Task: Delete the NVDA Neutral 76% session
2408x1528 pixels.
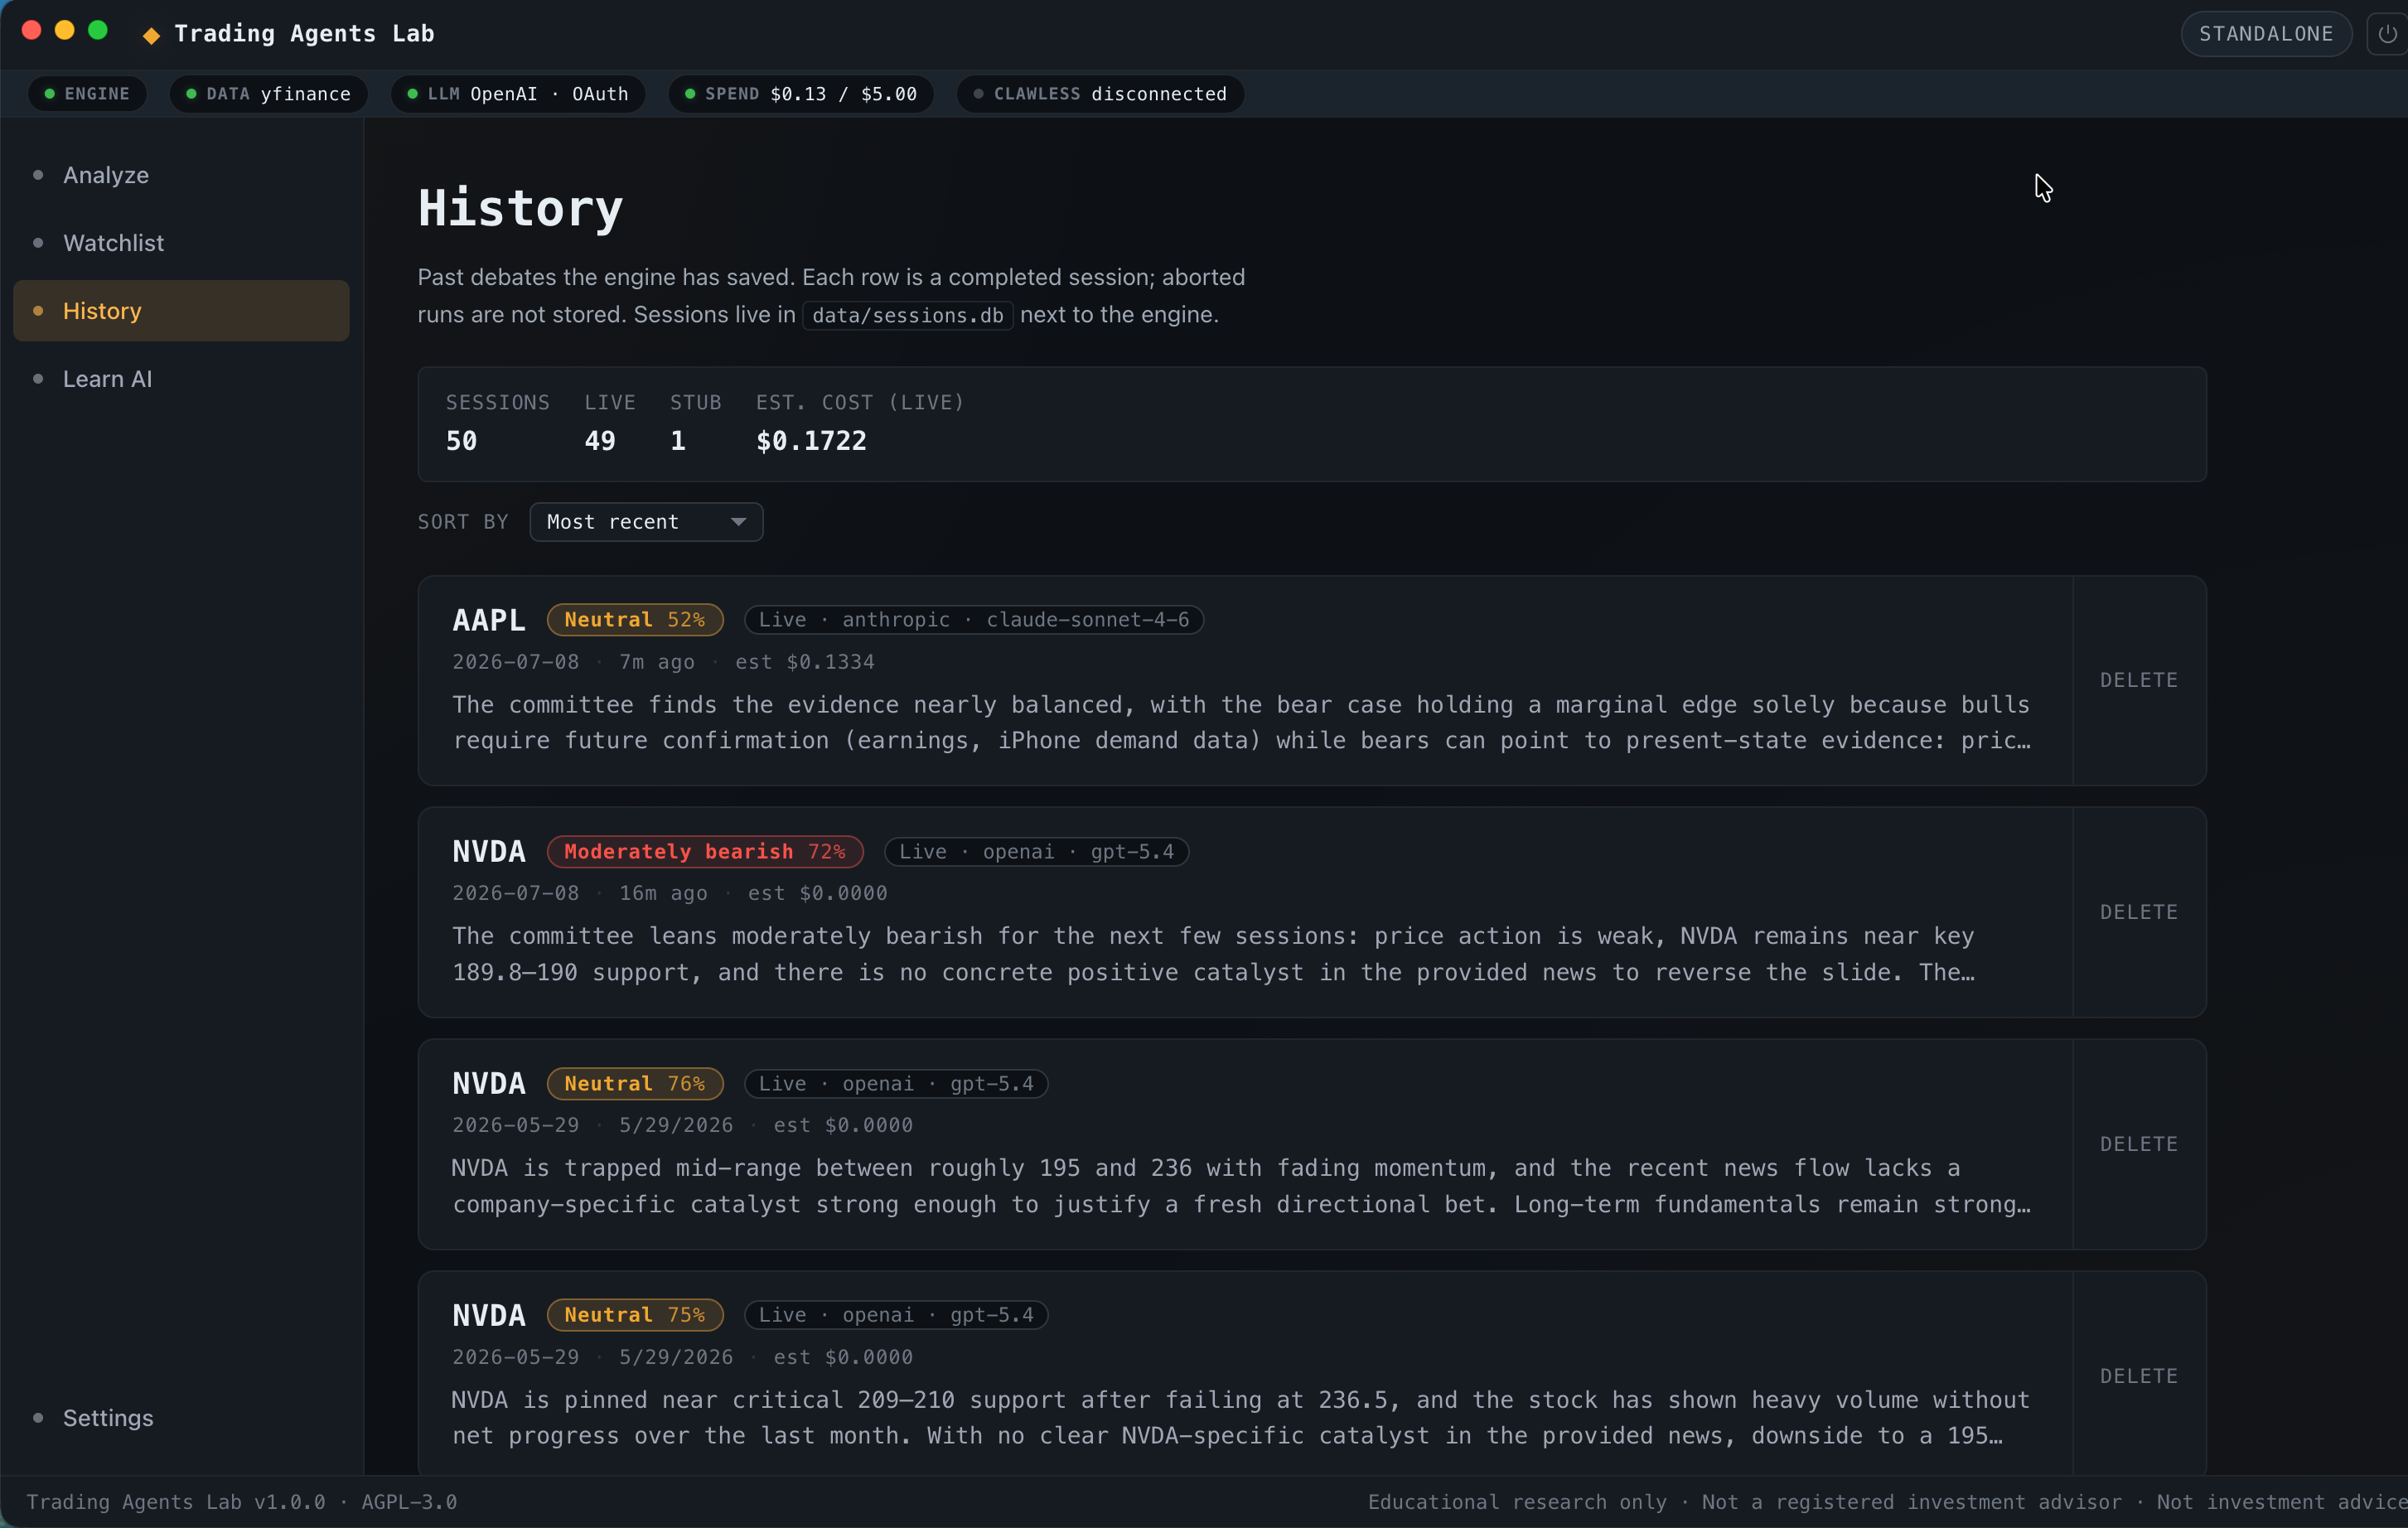Action: pyautogui.click(x=2139, y=1144)
